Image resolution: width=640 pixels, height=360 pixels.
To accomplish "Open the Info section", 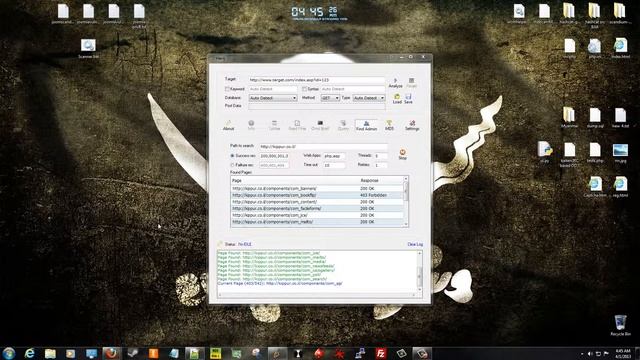I will pos(251,125).
